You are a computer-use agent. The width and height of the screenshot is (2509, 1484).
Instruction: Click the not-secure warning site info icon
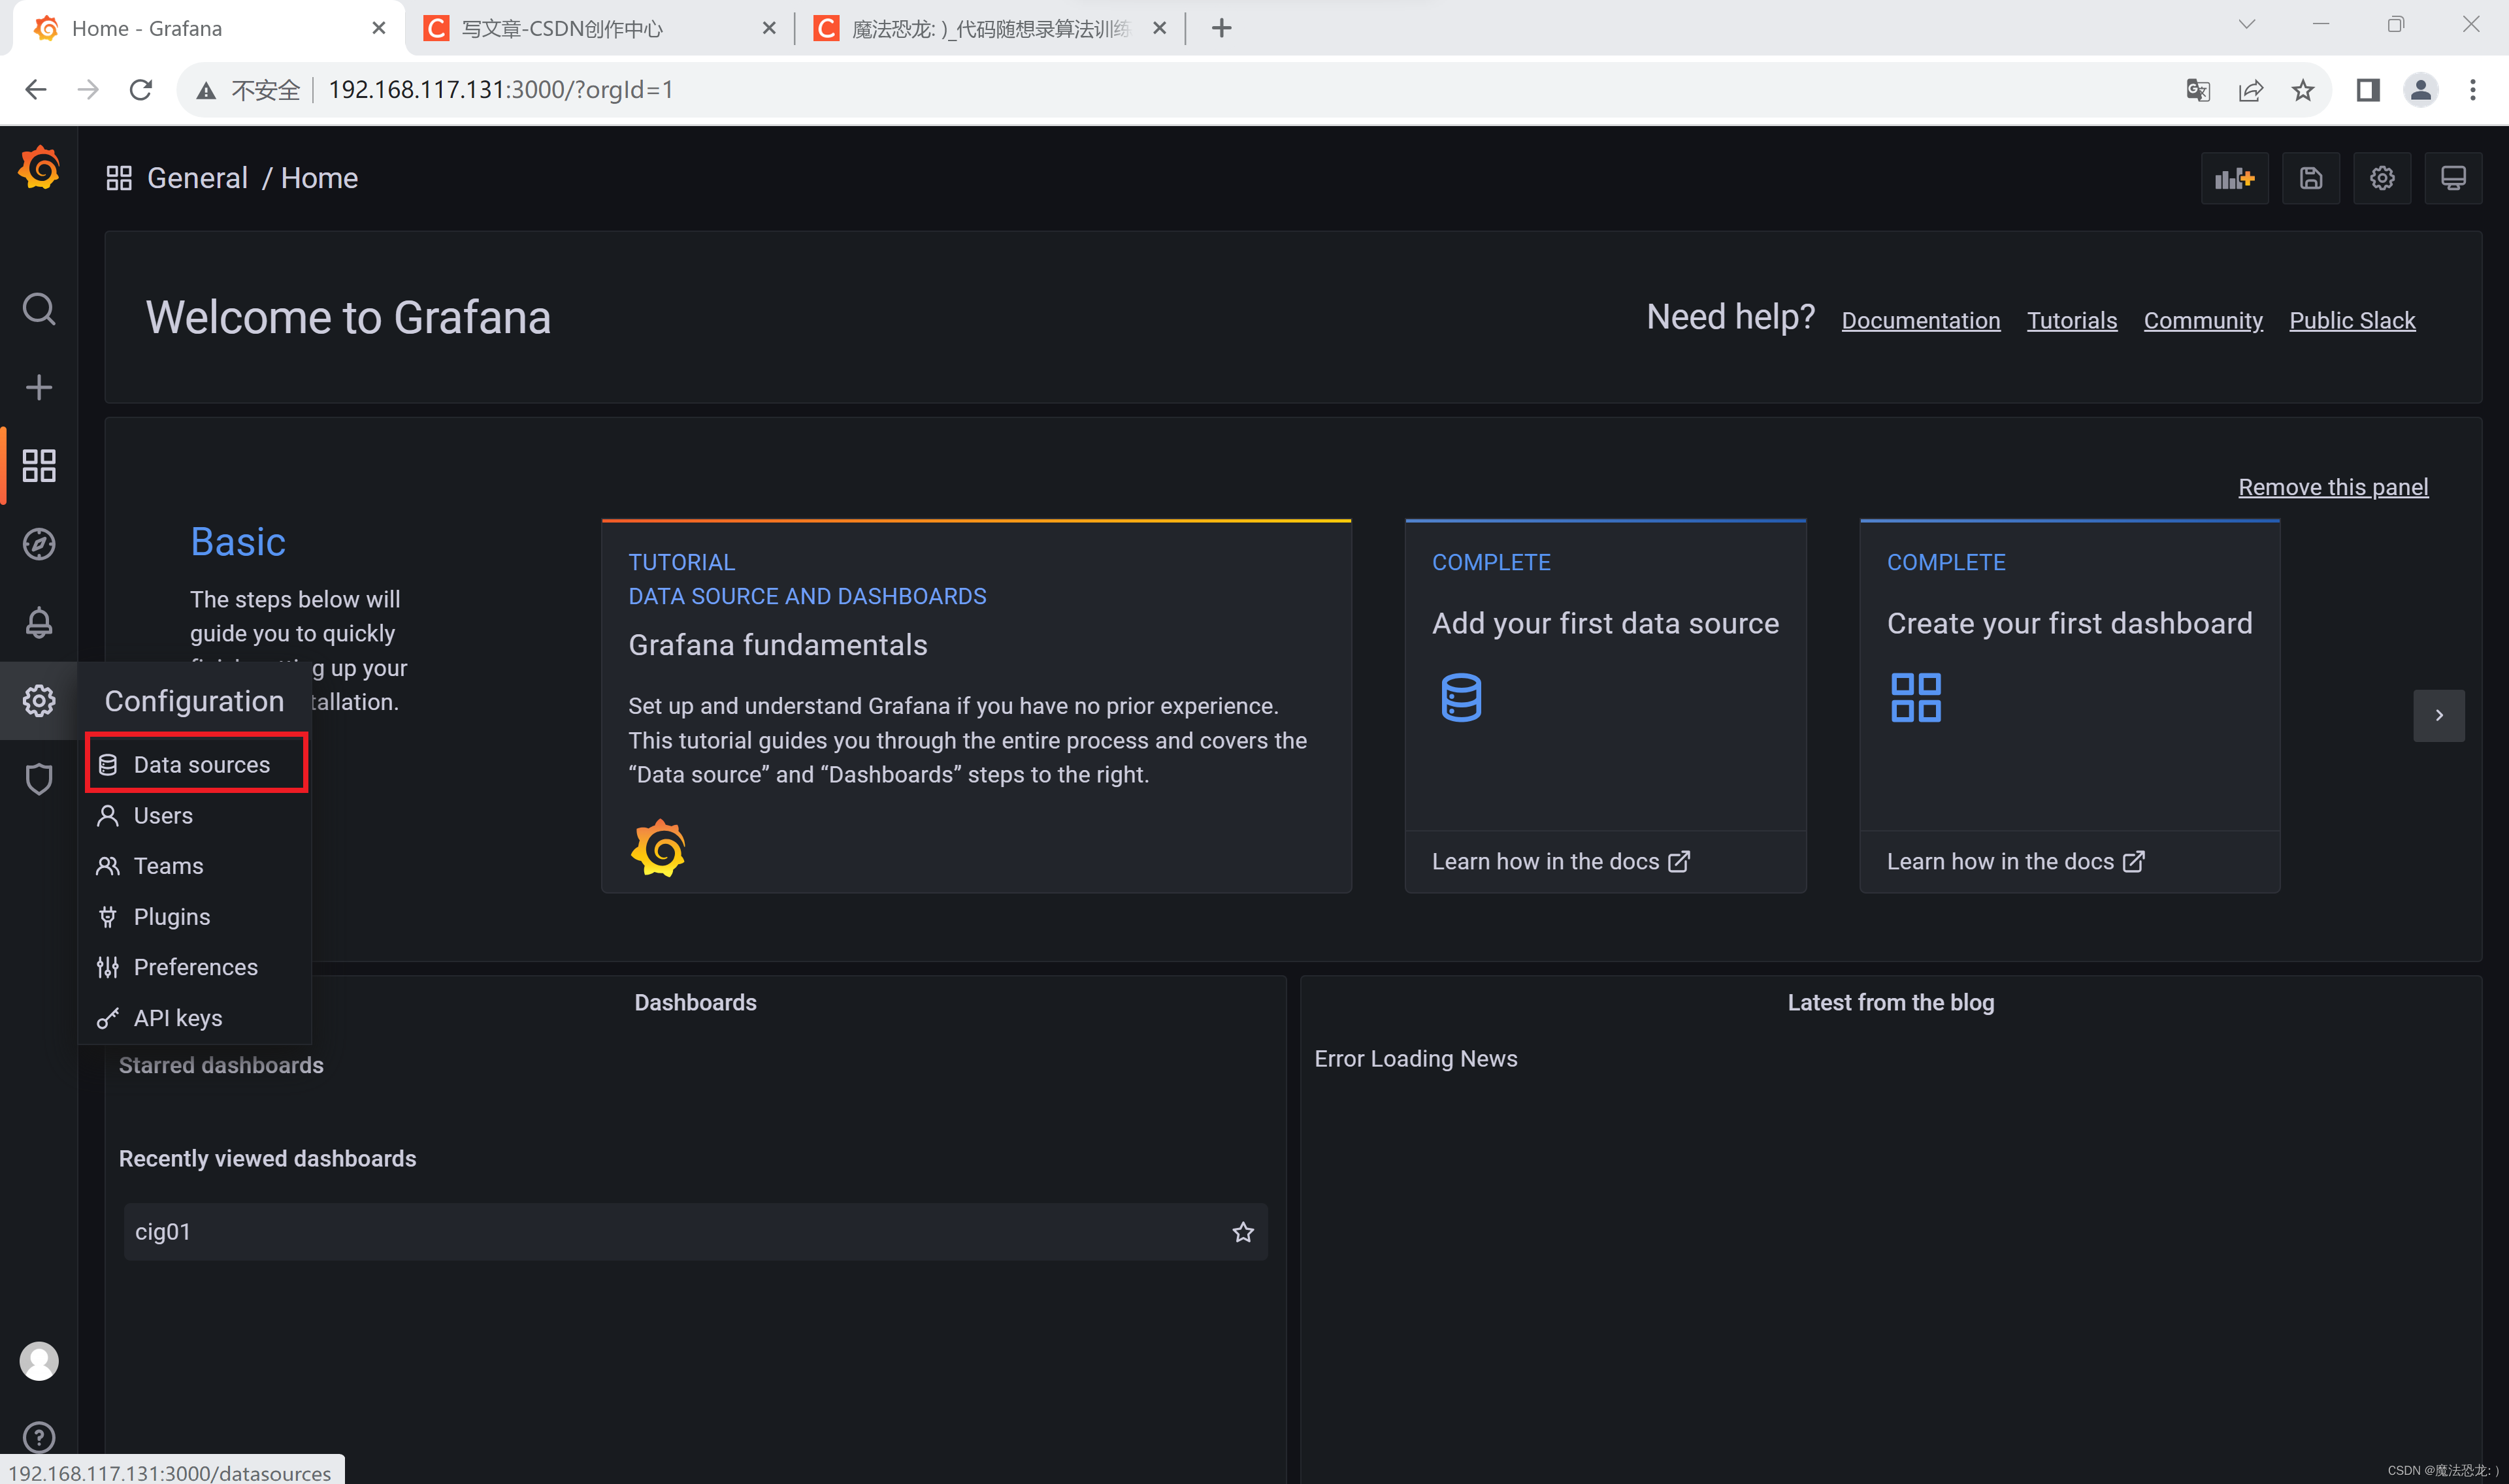click(x=206, y=91)
